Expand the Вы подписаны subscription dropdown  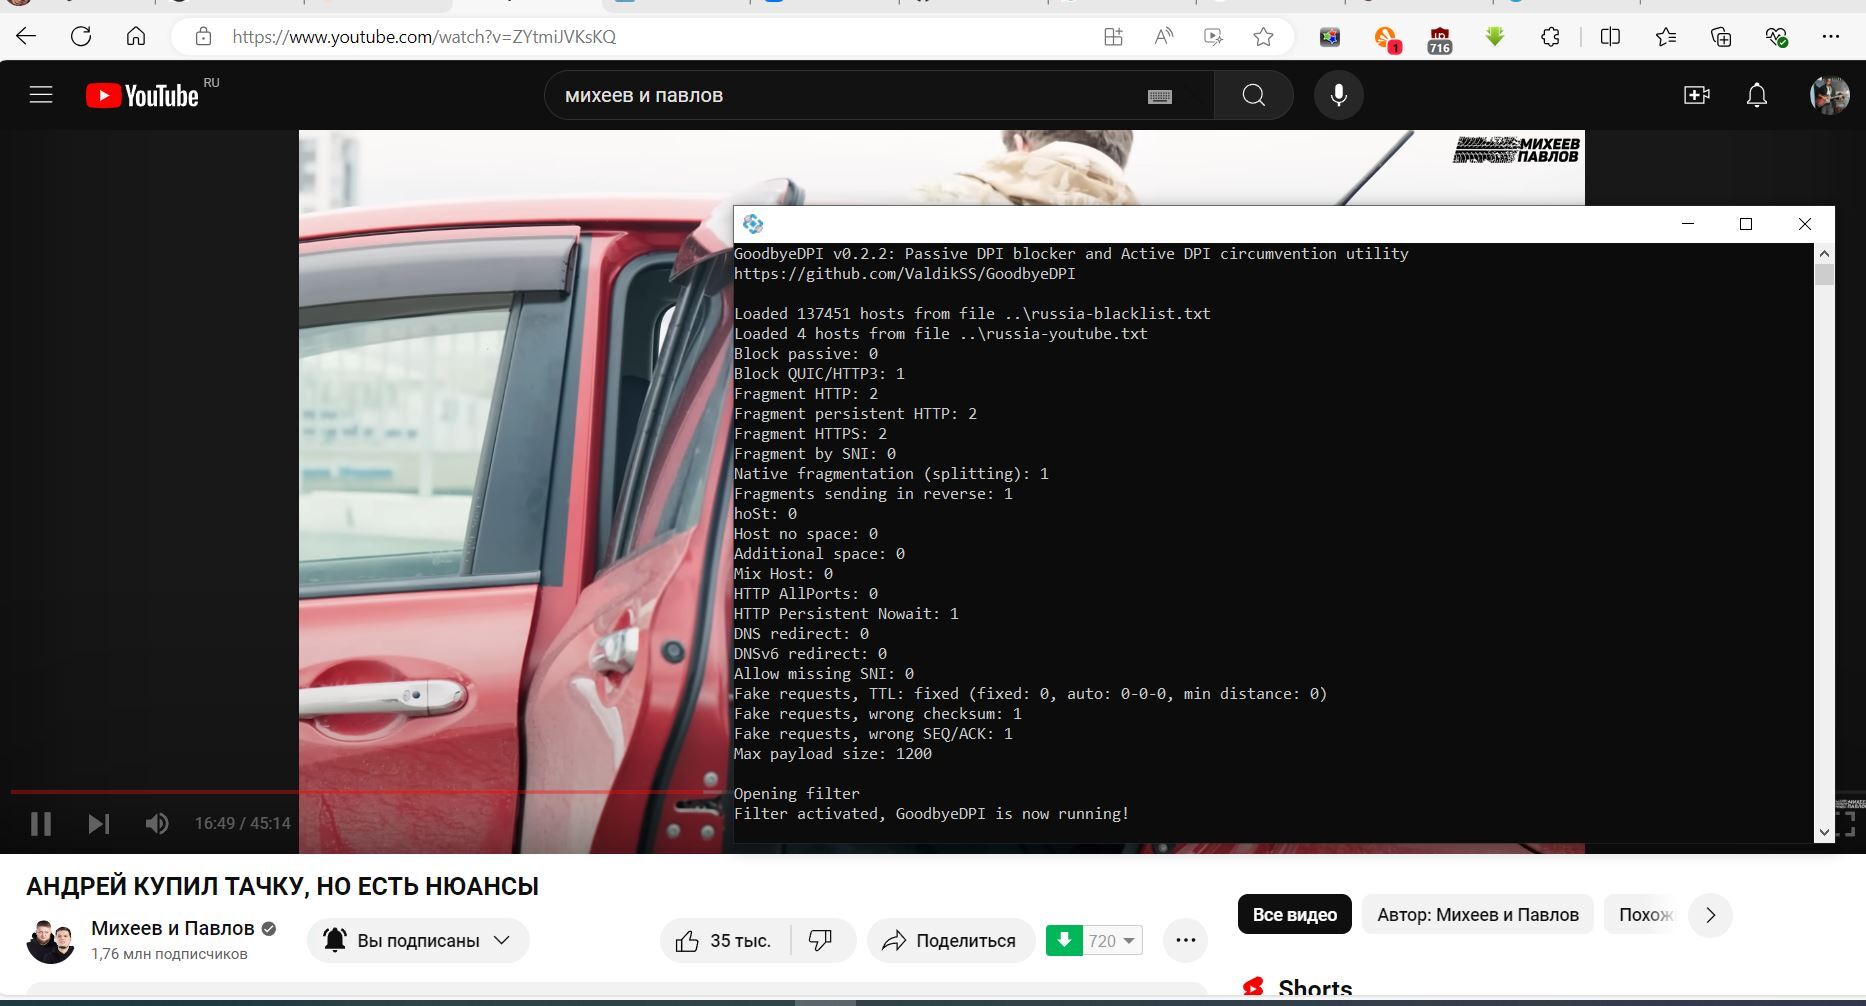pyautogui.click(x=418, y=941)
